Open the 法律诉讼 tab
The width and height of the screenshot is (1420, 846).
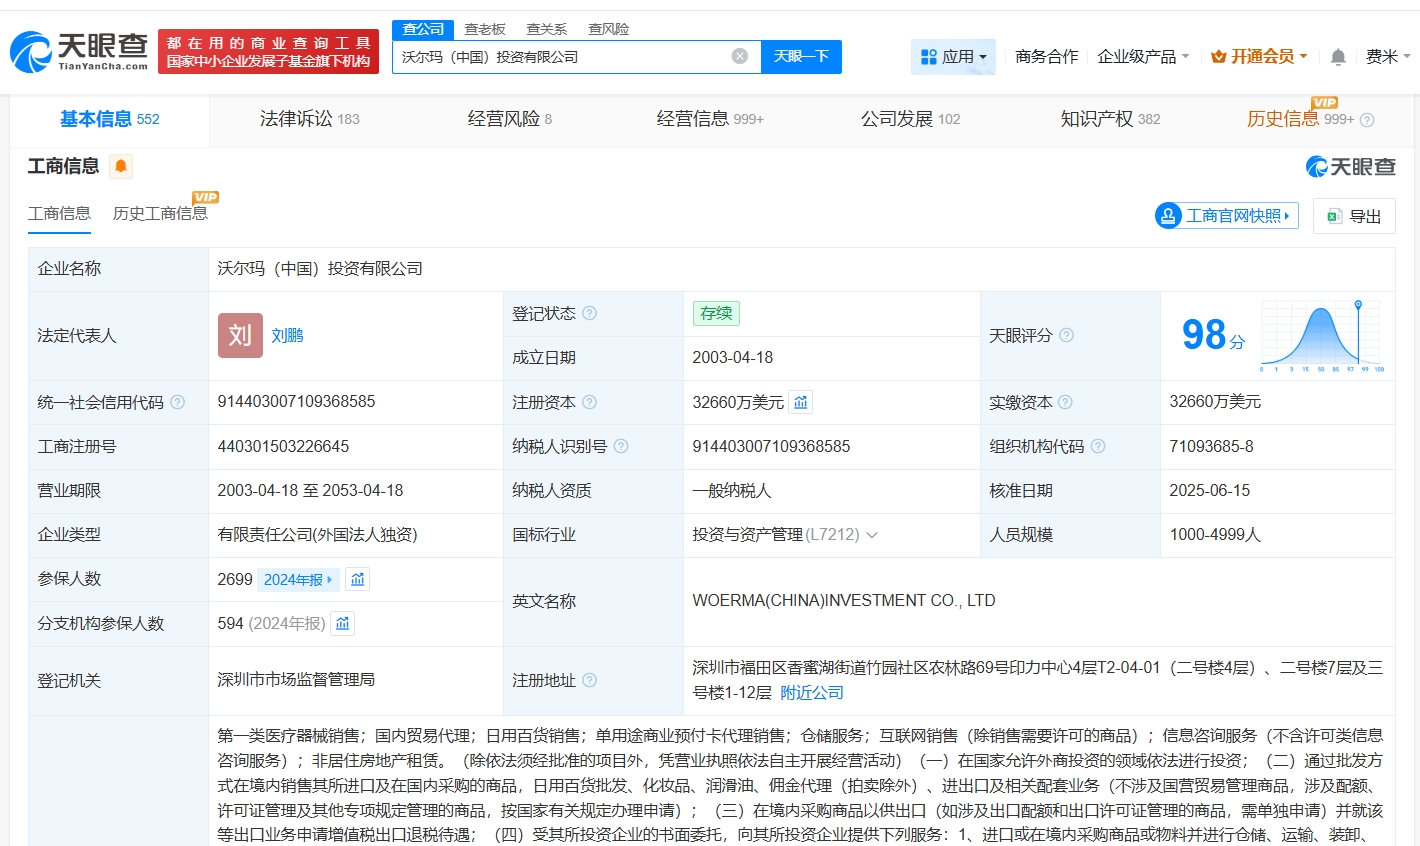point(309,119)
